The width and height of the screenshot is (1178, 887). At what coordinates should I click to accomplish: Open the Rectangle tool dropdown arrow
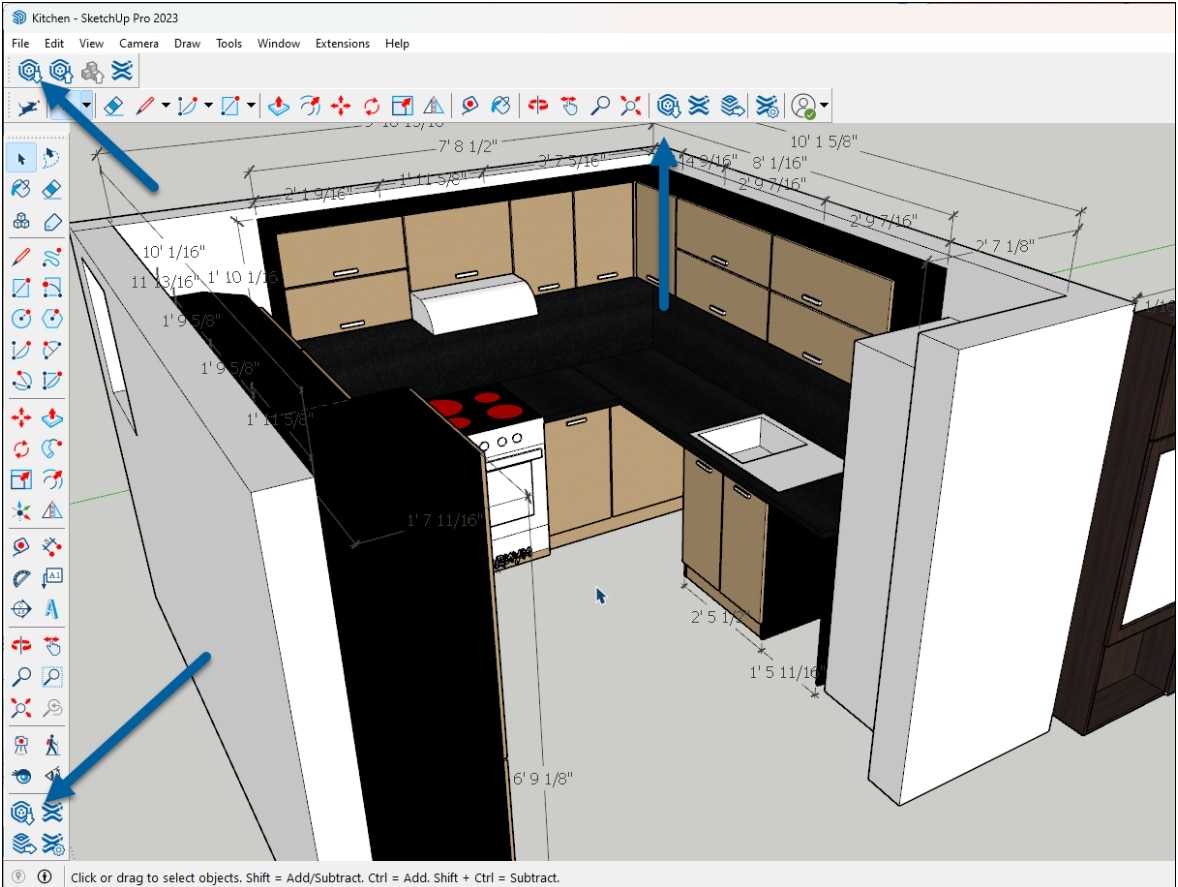(x=250, y=104)
